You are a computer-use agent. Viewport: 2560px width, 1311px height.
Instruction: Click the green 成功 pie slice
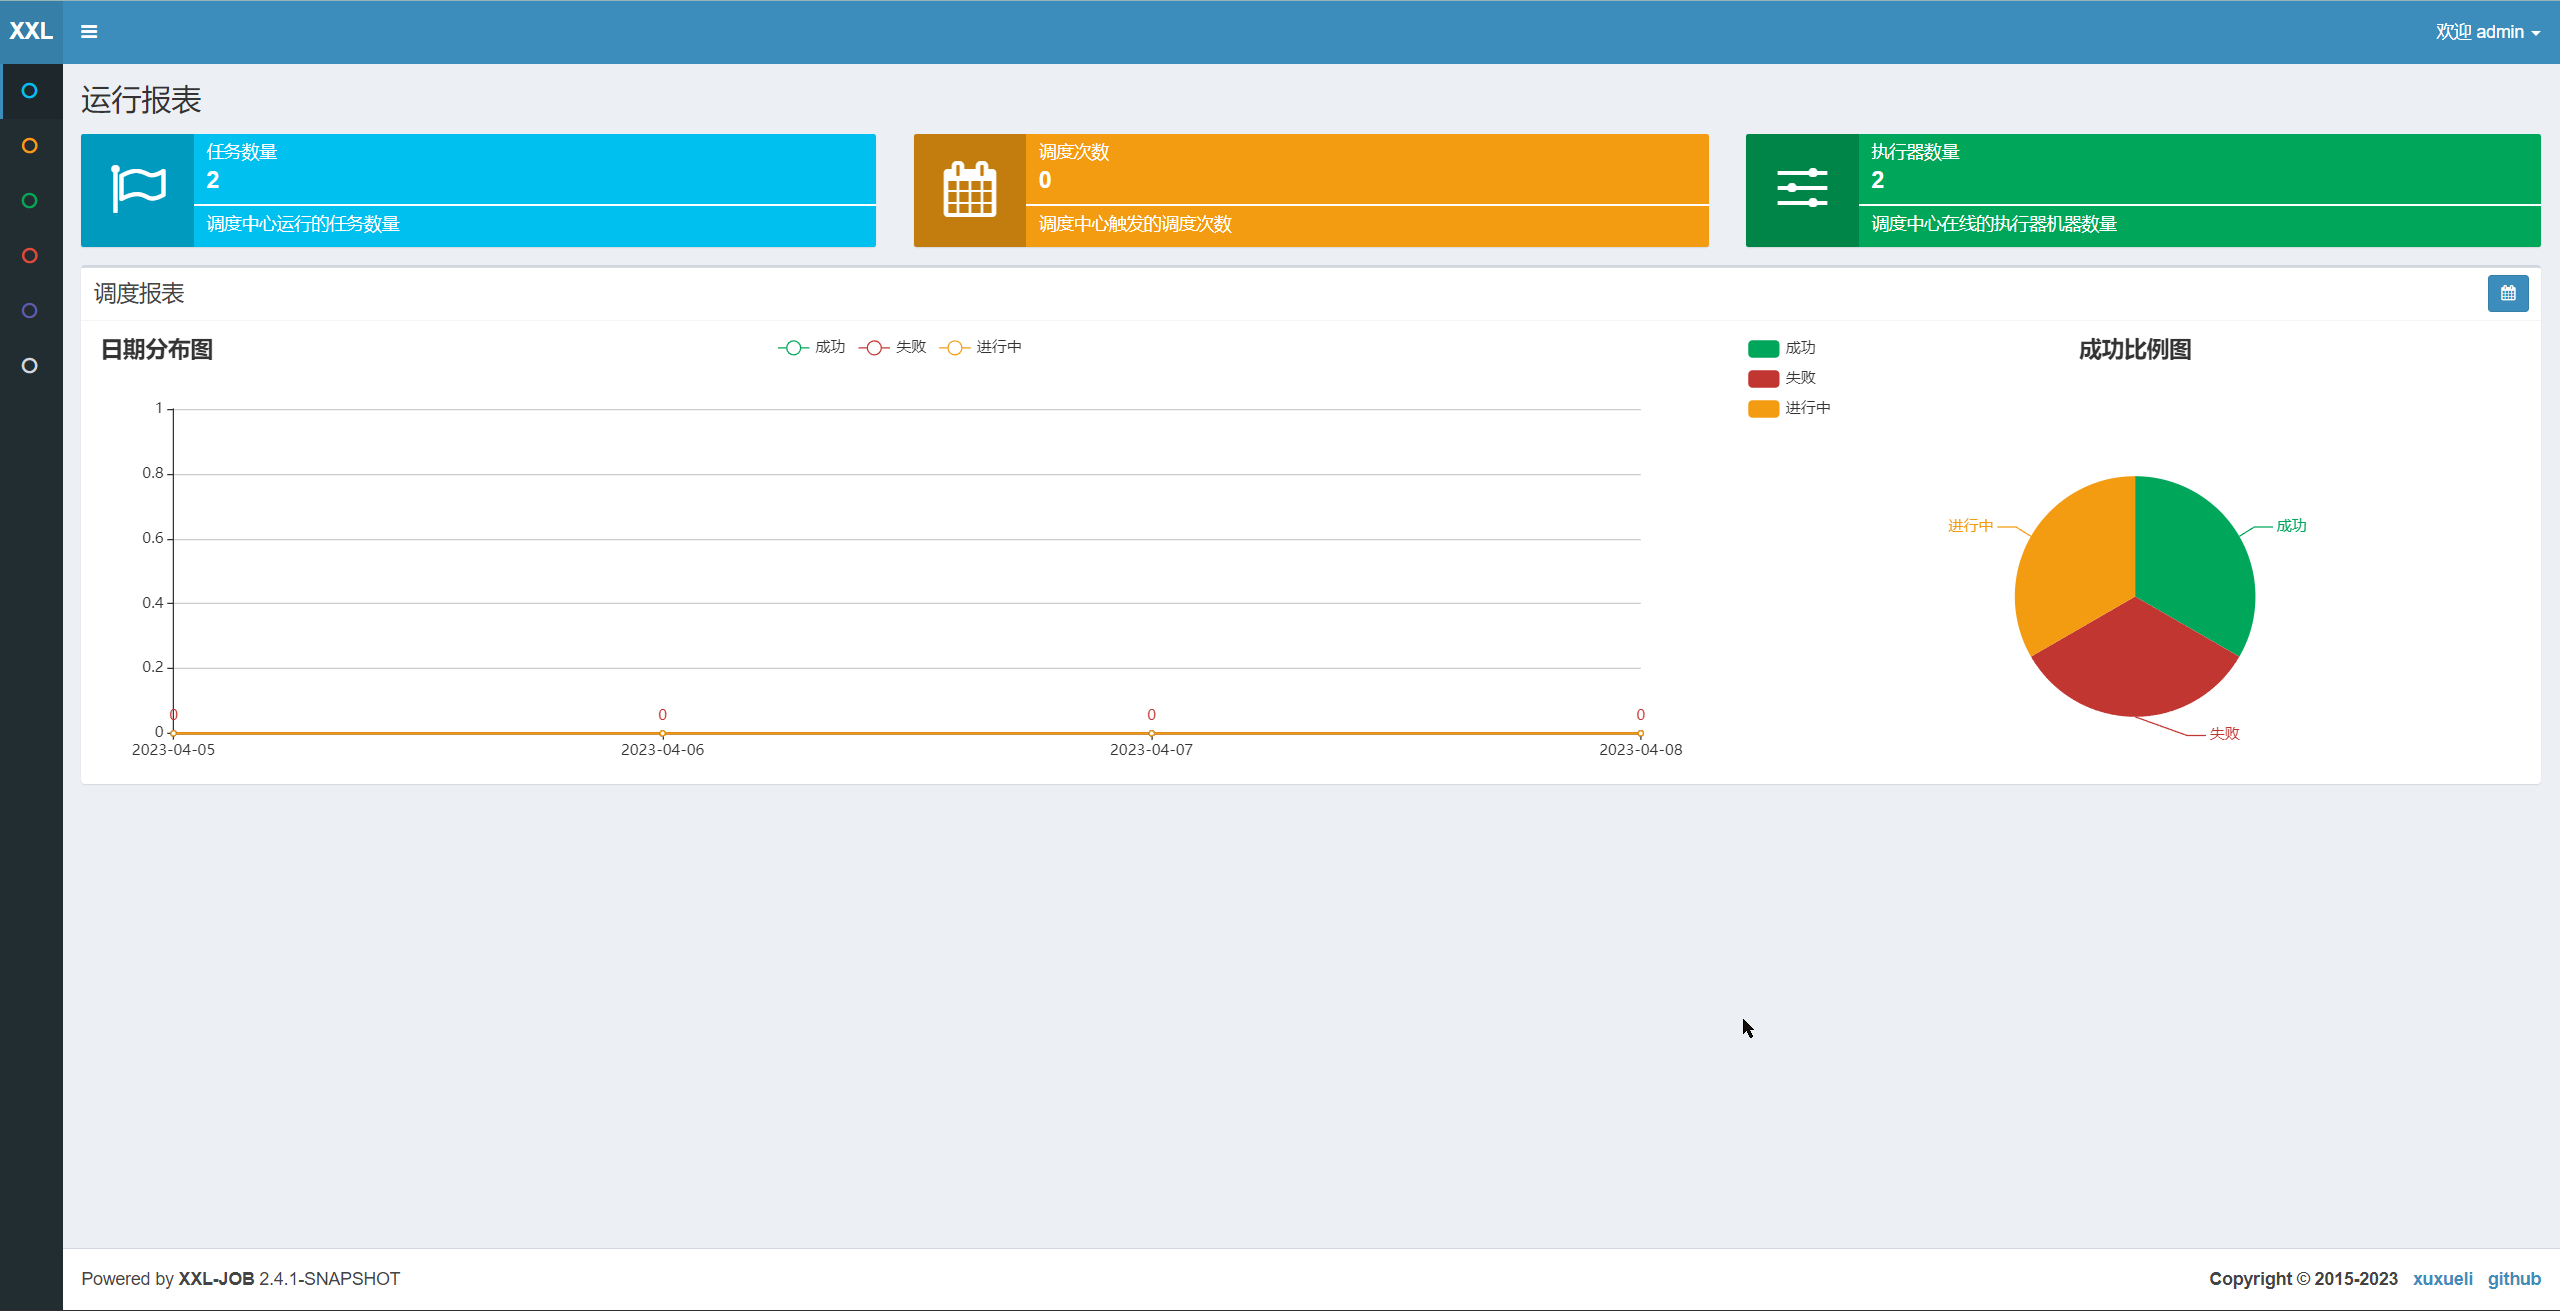click(2195, 560)
